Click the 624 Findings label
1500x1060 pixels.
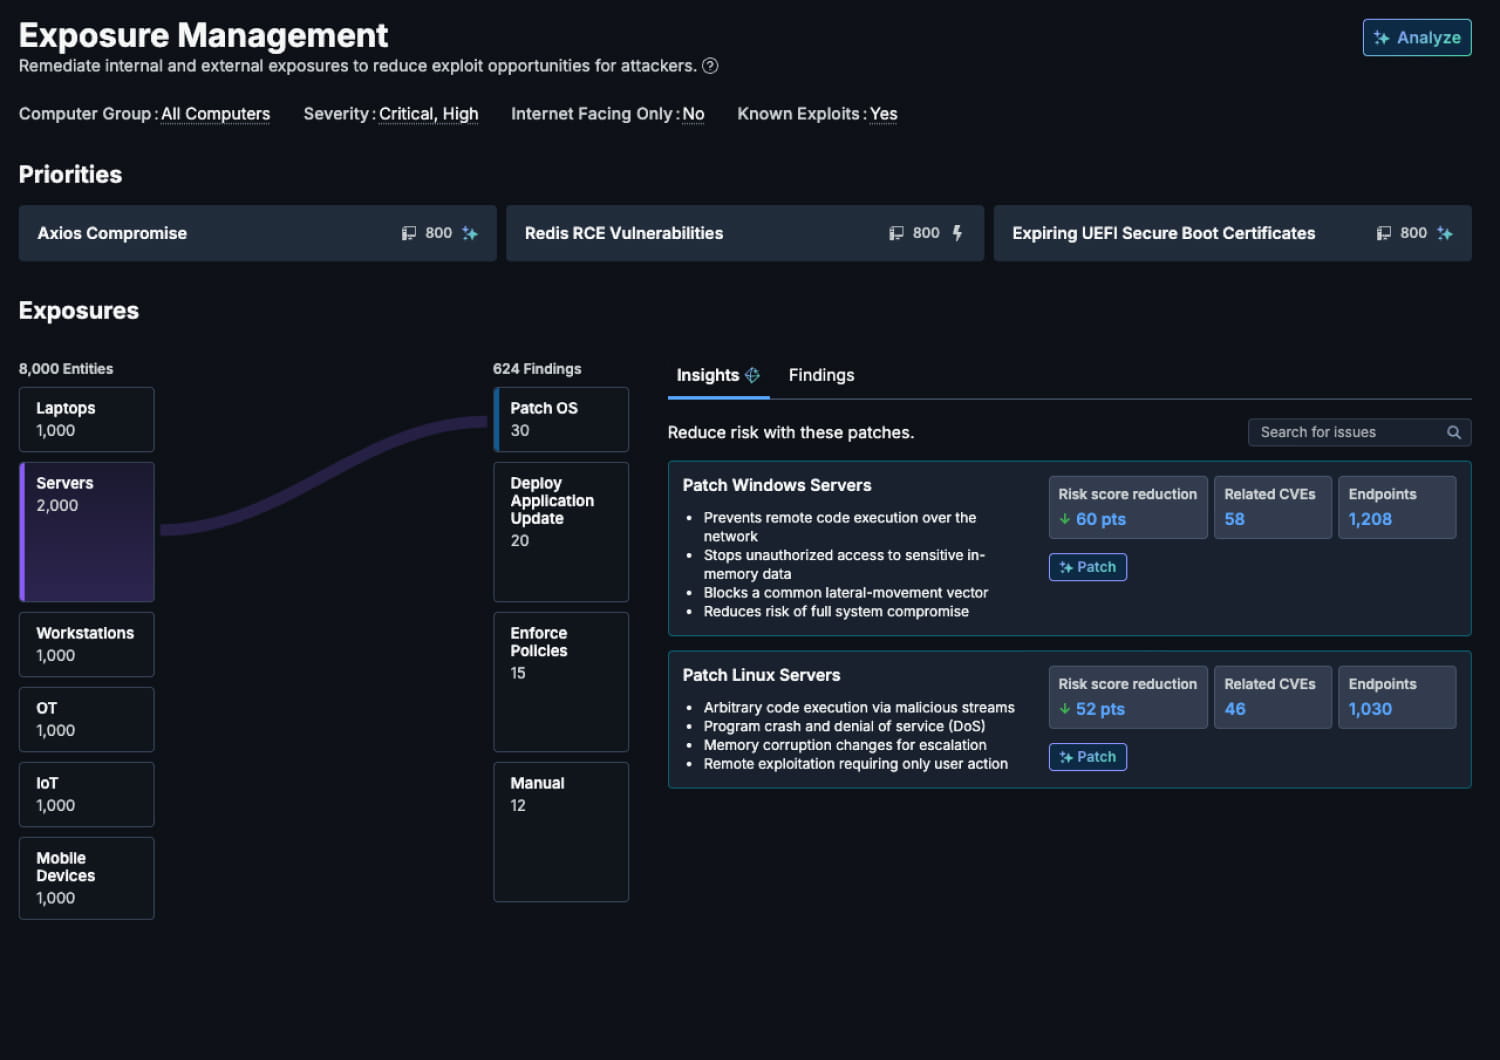pos(537,369)
